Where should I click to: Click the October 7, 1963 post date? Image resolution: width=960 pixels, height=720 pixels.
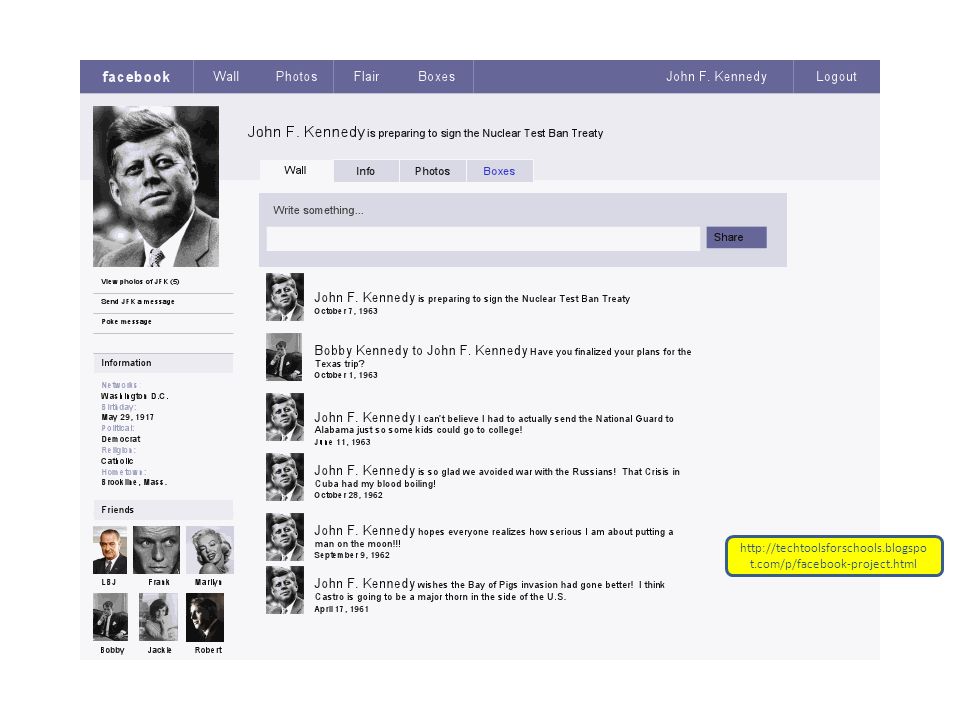tap(346, 311)
